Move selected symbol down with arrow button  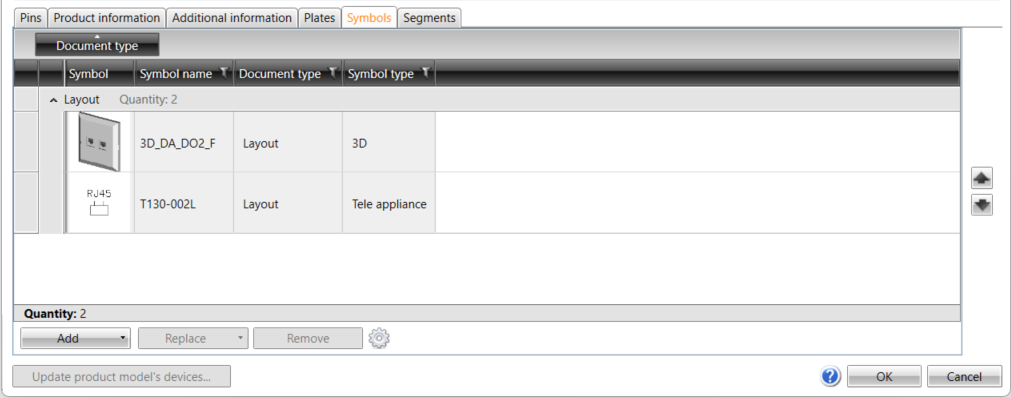click(x=981, y=205)
